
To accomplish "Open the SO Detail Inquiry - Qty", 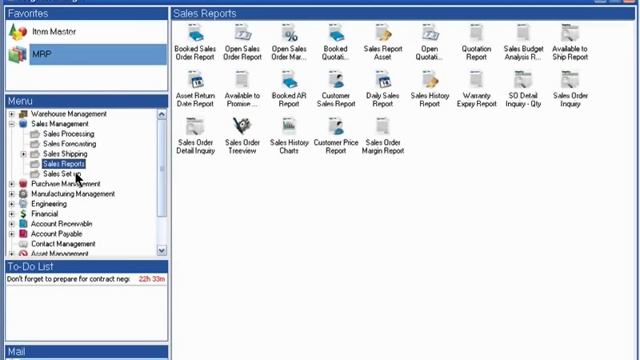I will click(523, 89).
